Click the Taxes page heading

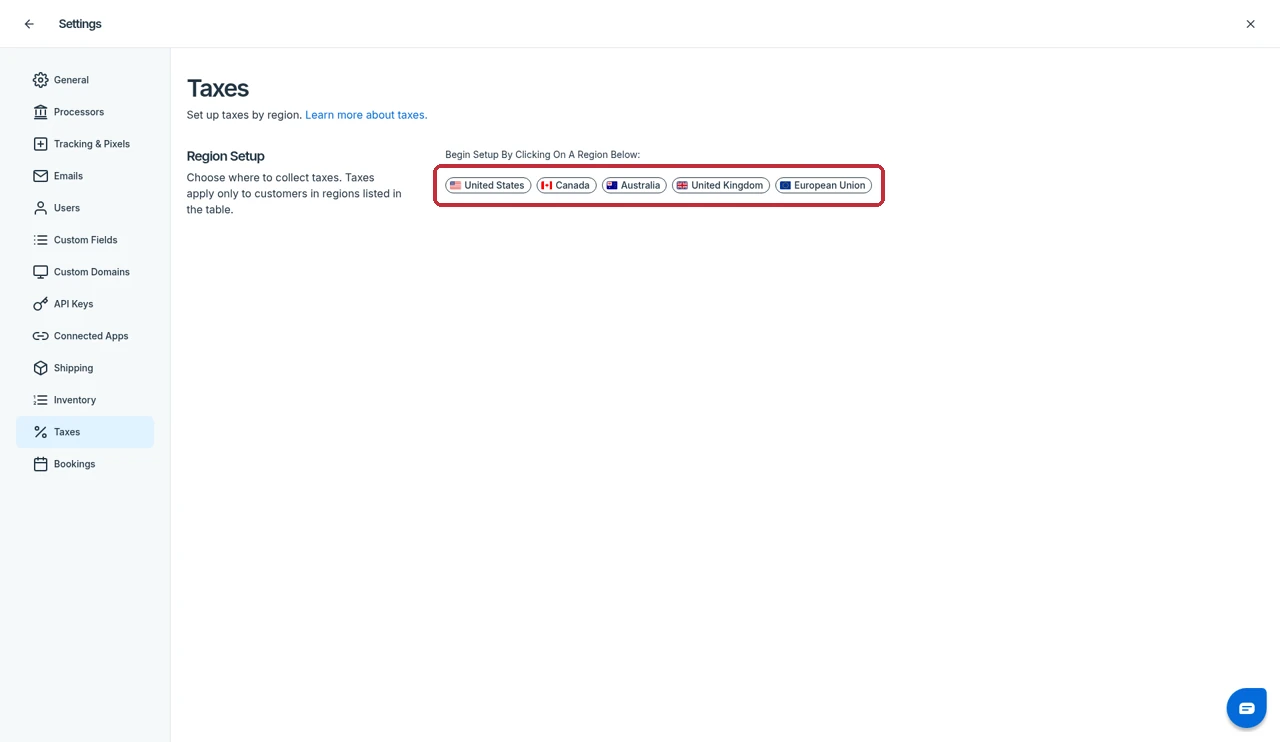tap(218, 88)
